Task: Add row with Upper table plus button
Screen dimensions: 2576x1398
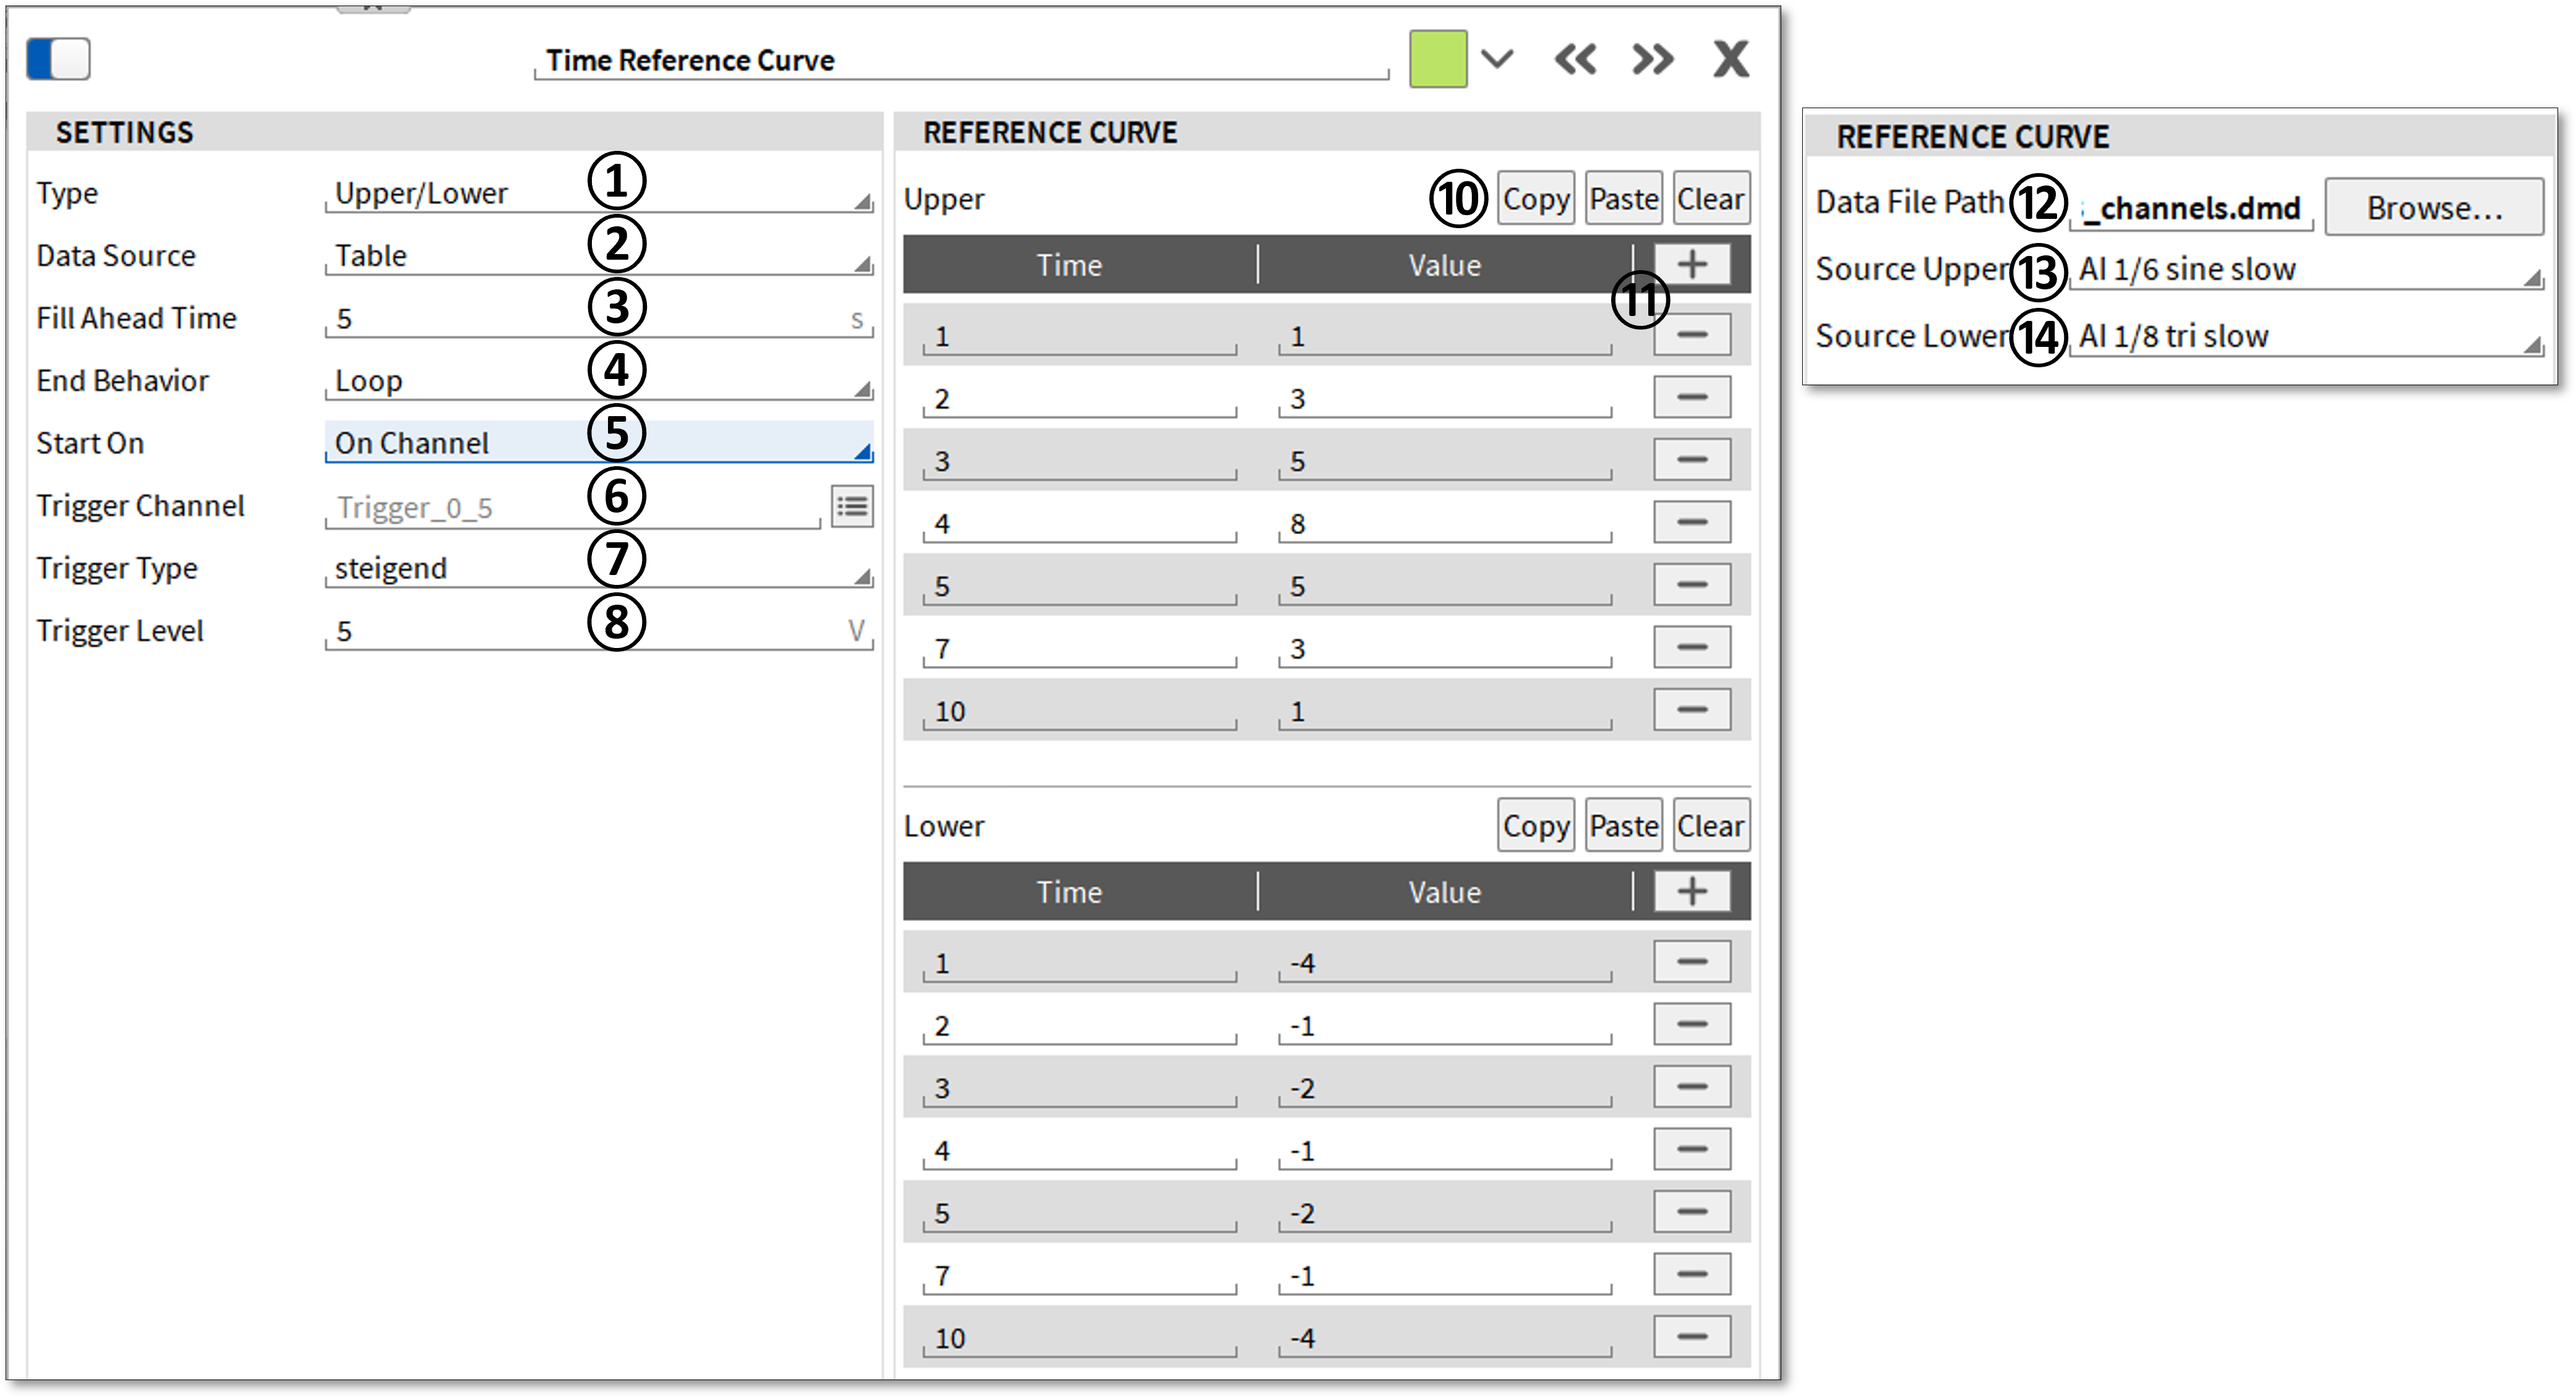Action: (x=1692, y=265)
